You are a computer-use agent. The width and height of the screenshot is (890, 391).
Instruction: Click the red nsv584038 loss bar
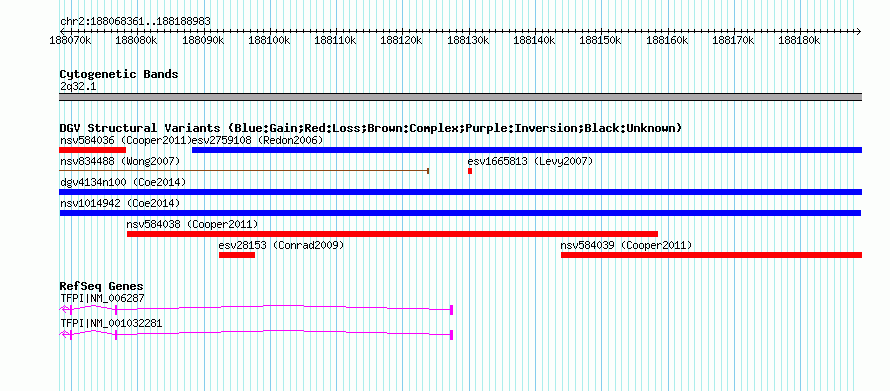[x=392, y=234]
